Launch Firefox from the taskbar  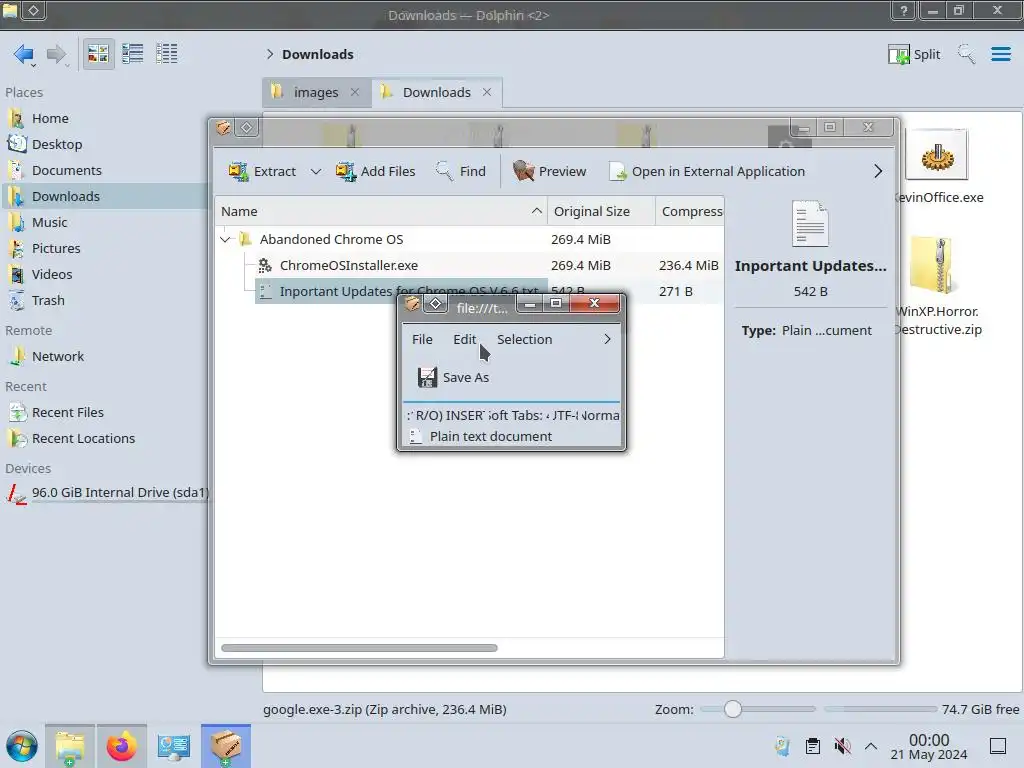pyautogui.click(x=121, y=746)
